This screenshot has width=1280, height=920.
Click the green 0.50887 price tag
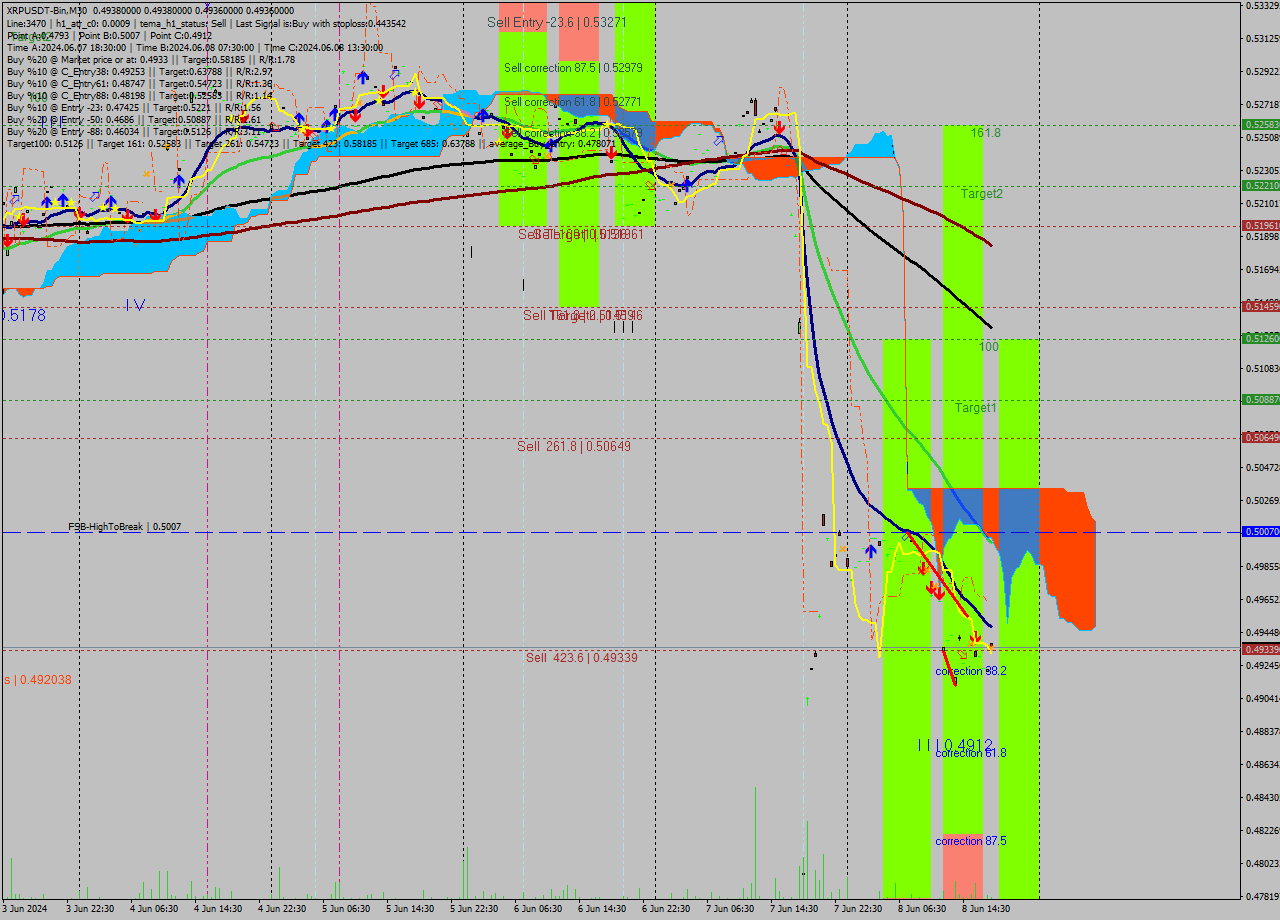click(x=1261, y=400)
